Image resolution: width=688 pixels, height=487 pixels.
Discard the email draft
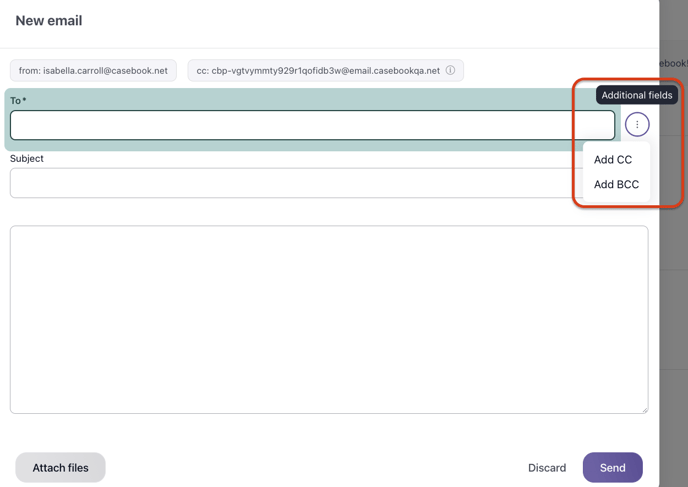[547, 468]
